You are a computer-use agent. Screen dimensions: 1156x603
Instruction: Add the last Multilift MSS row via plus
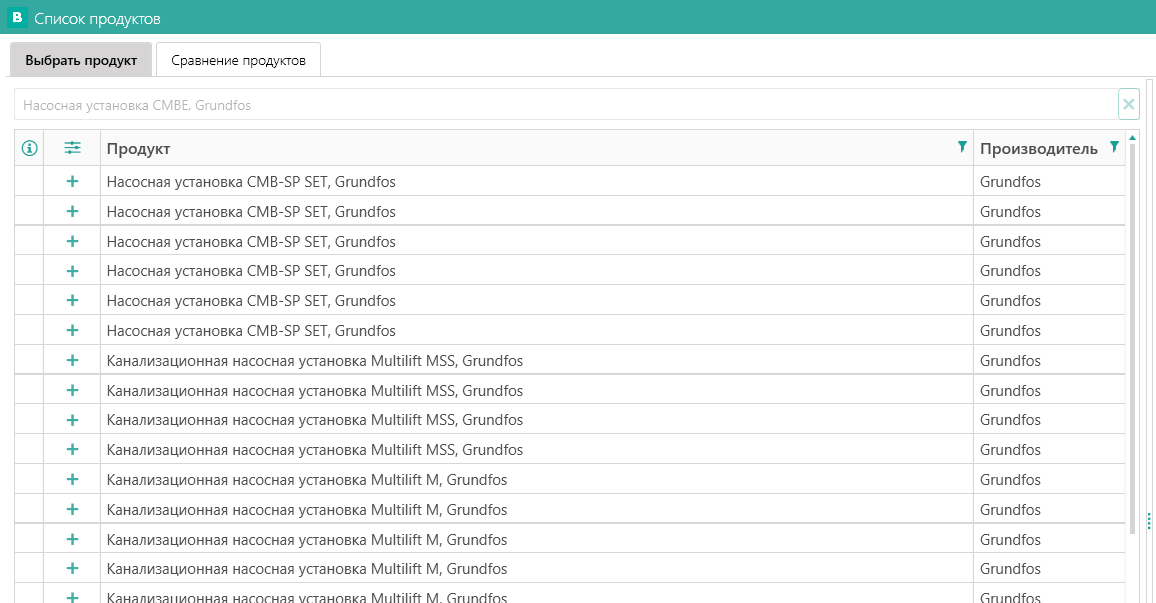click(x=72, y=450)
